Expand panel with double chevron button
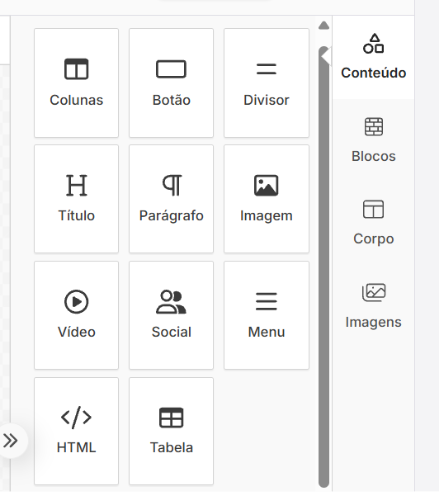The height and width of the screenshot is (492, 439). [10, 441]
